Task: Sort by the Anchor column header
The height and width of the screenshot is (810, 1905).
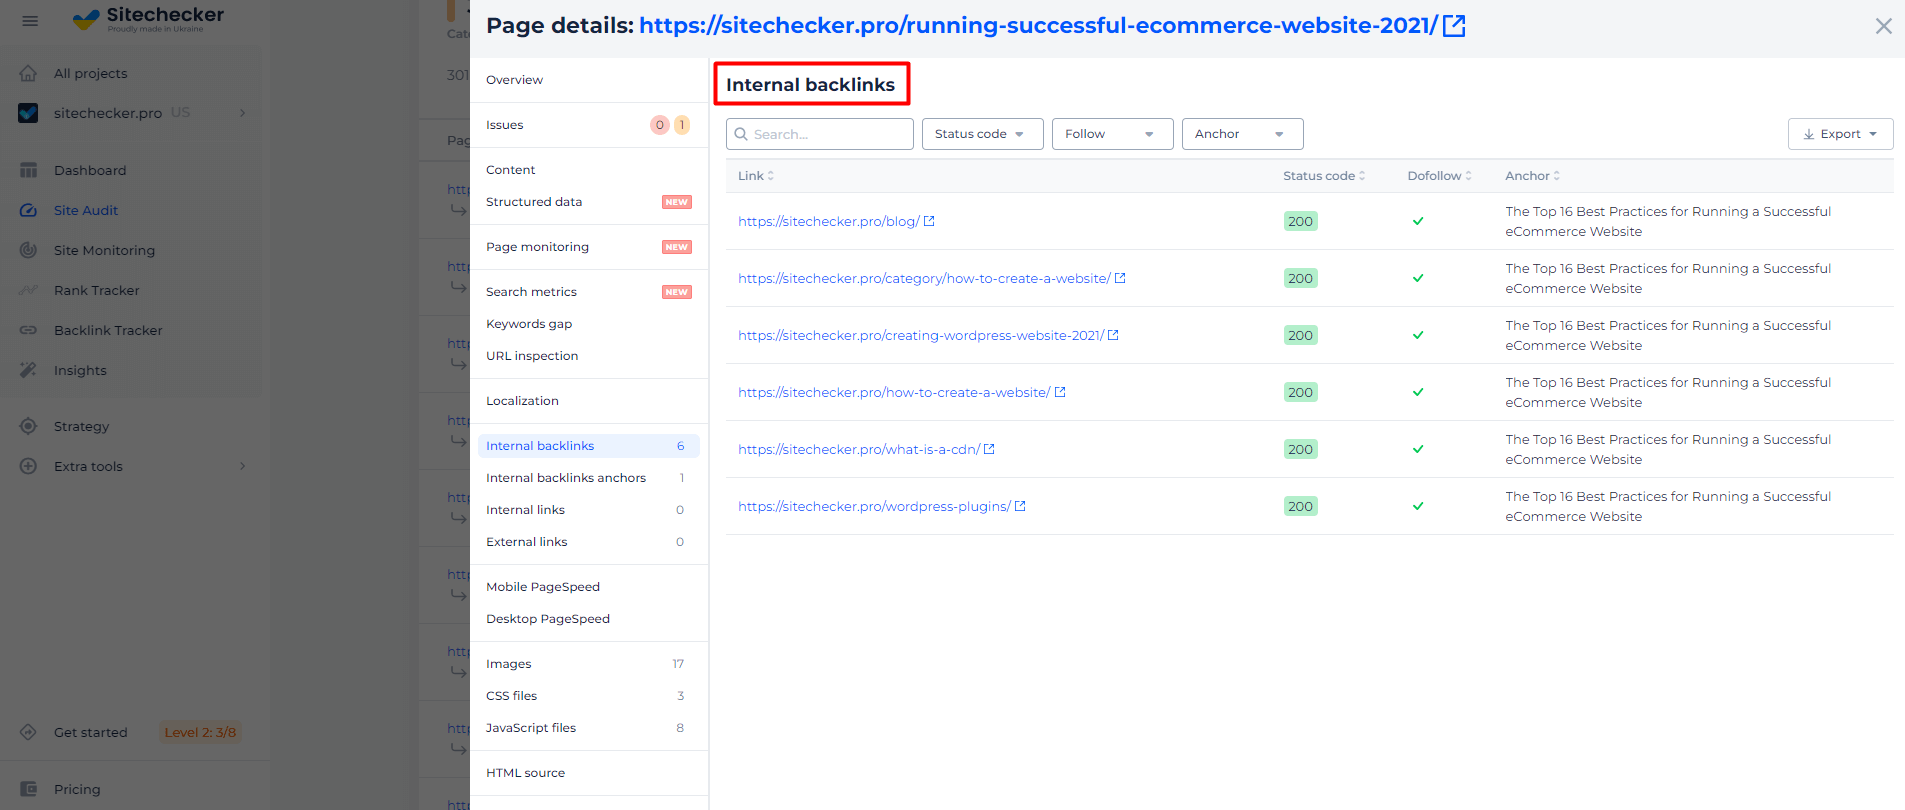Action: click(x=1532, y=176)
